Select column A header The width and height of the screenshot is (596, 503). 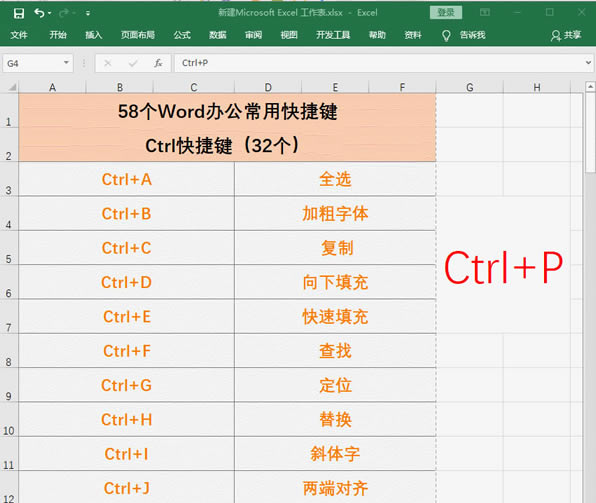coord(52,87)
